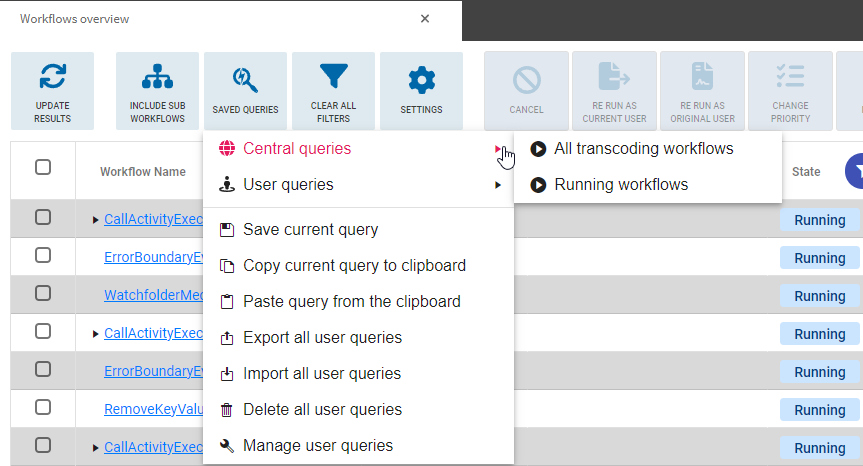Select the RemoveKeyValu row checkbox
Screen dimensions: 863x466
[x=43, y=408]
